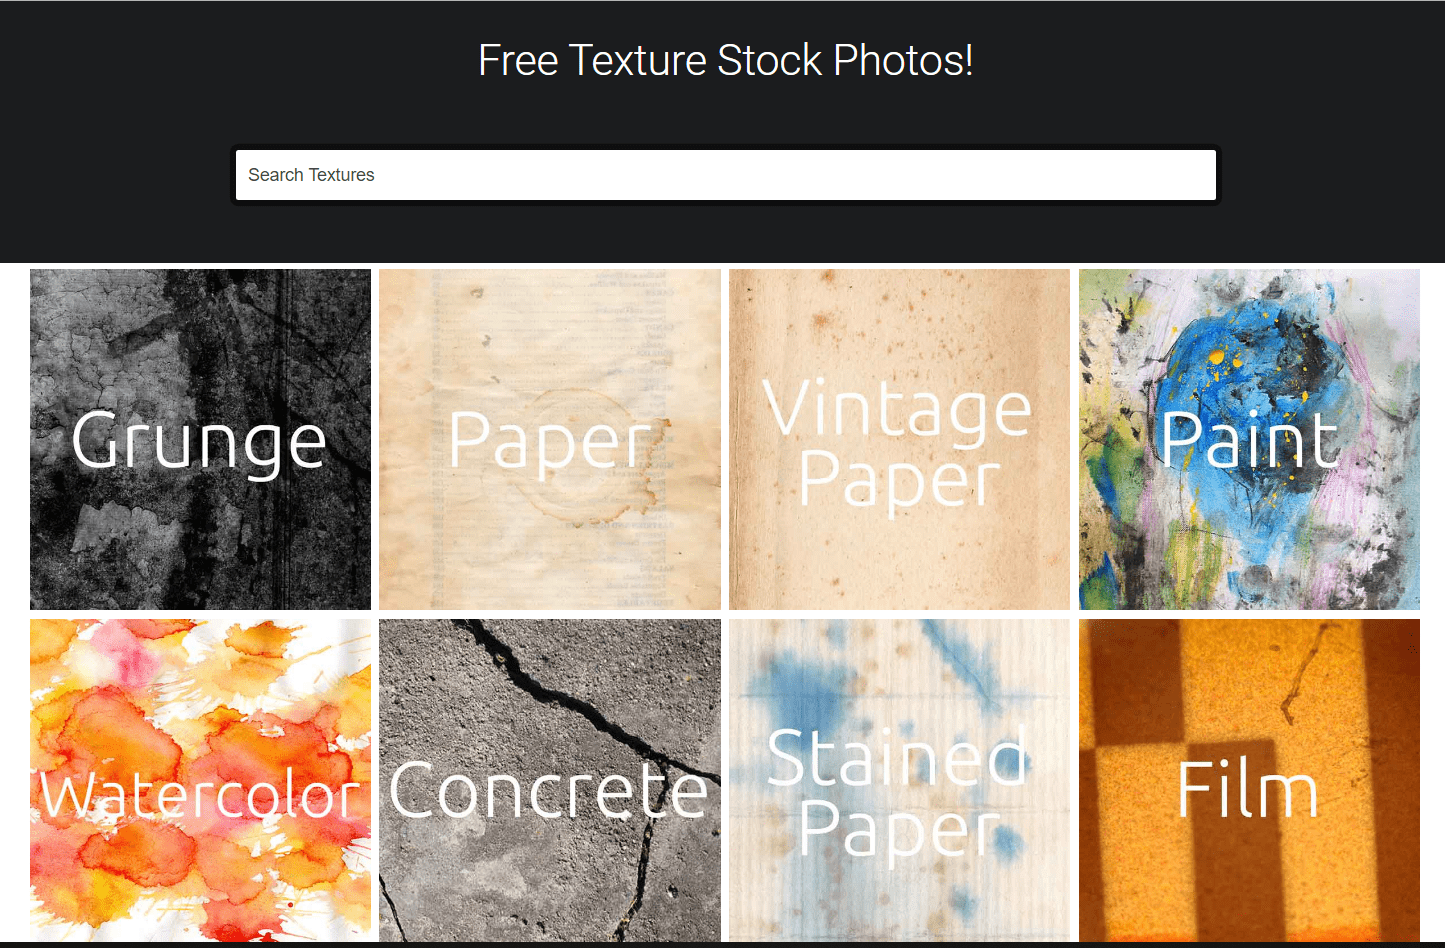Click the blue paint splatter image
The width and height of the screenshot is (1445, 948).
click(1249, 439)
